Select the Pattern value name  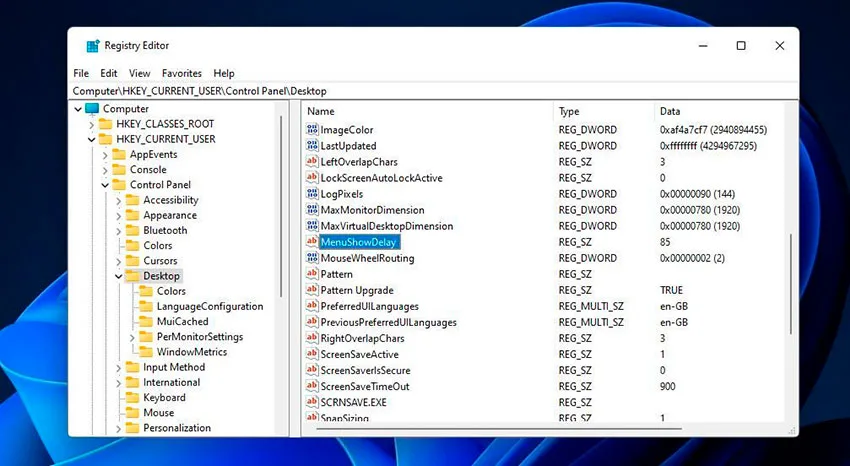click(x=336, y=274)
